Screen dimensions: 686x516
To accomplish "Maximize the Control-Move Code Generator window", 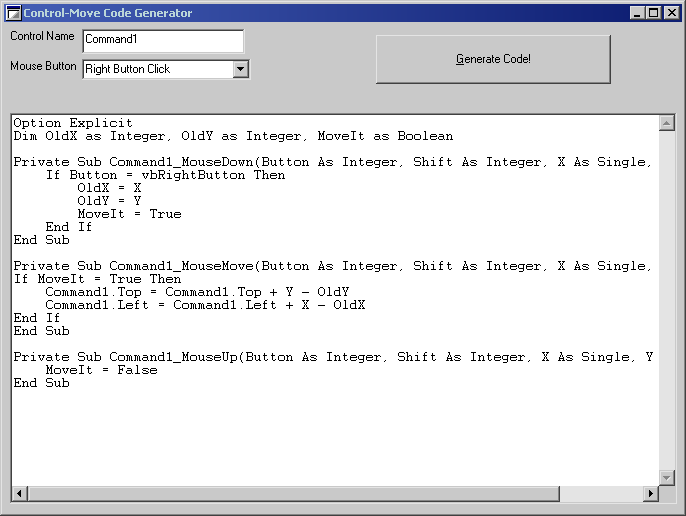I will [x=654, y=13].
